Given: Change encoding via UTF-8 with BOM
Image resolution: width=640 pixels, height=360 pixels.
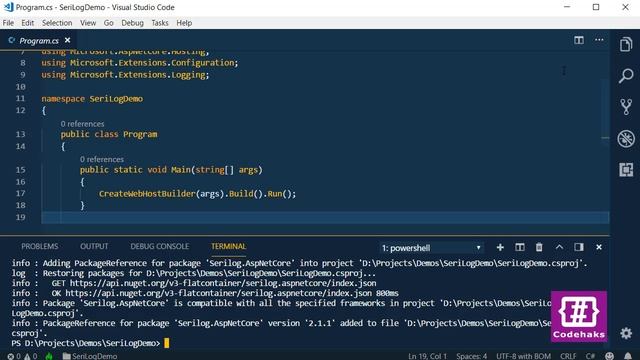Looking at the screenshot, I should [523, 356].
